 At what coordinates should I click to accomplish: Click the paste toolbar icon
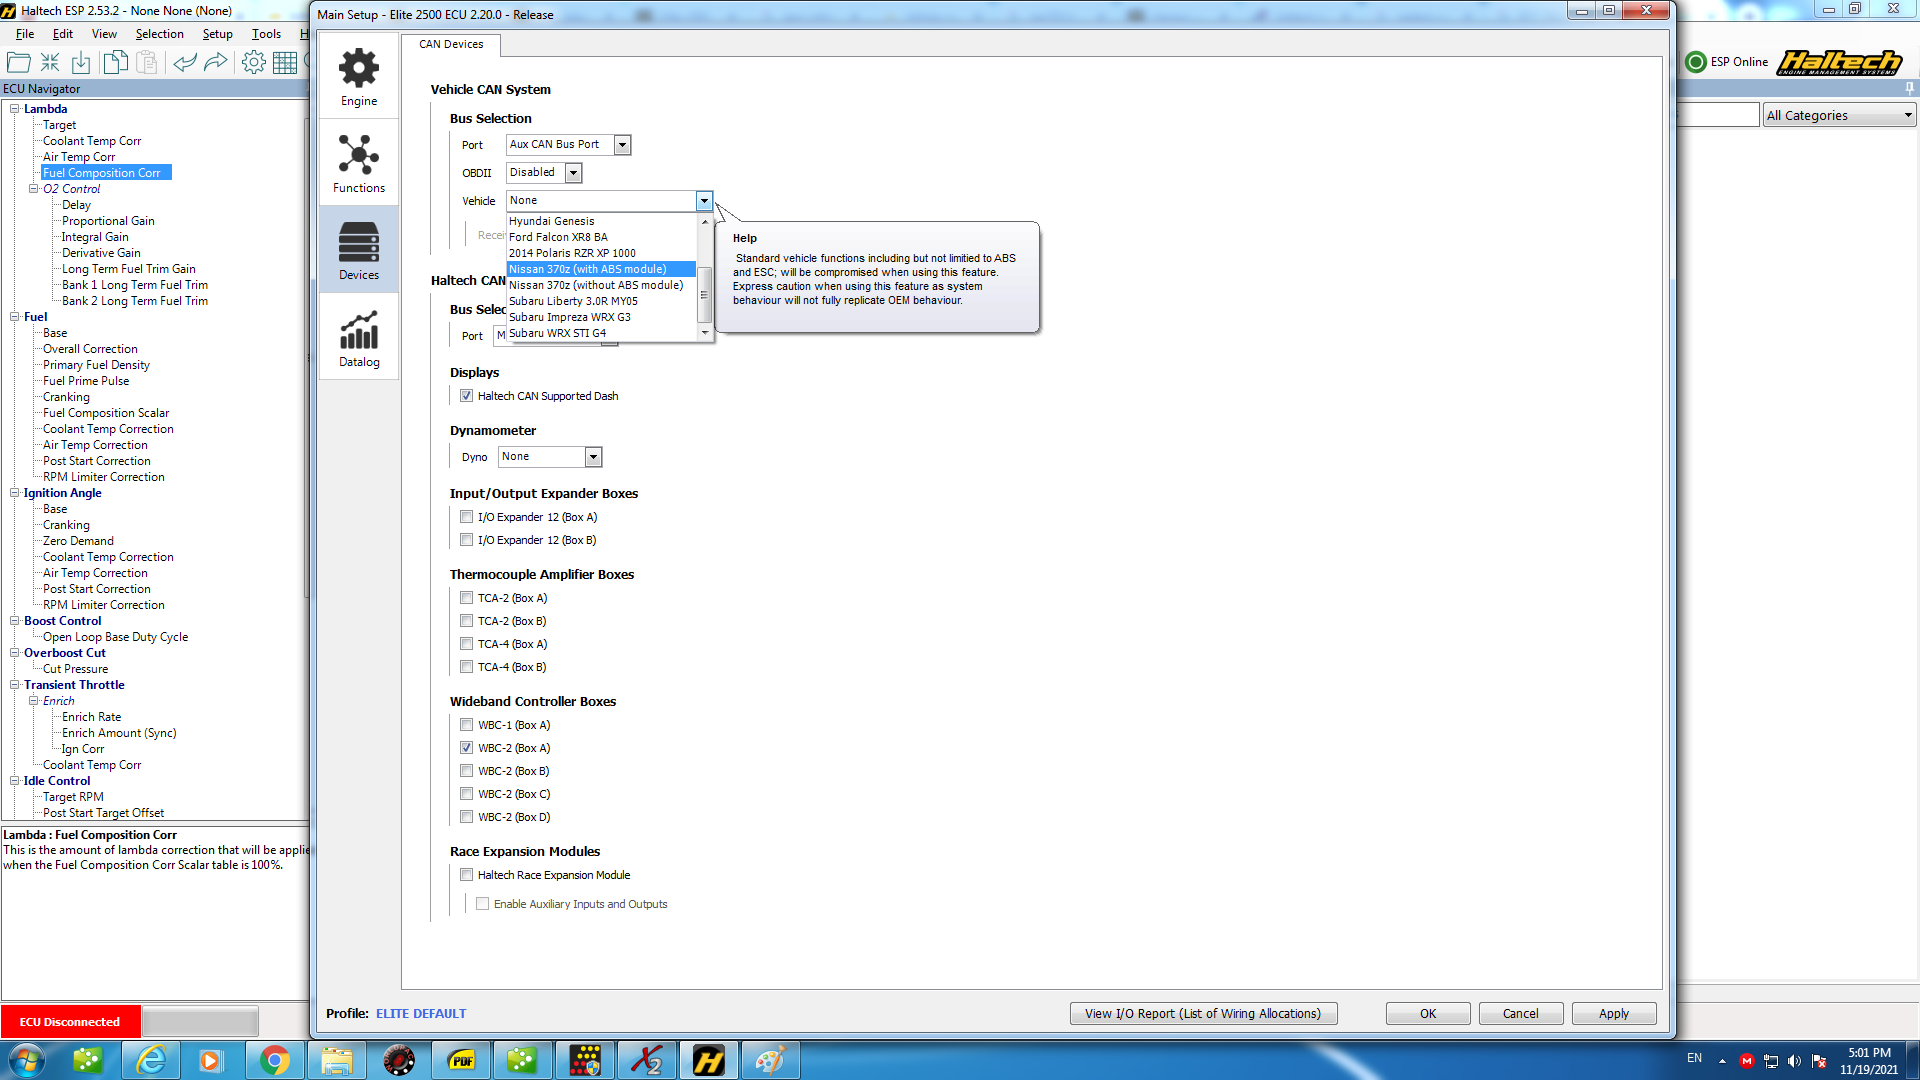tap(147, 62)
